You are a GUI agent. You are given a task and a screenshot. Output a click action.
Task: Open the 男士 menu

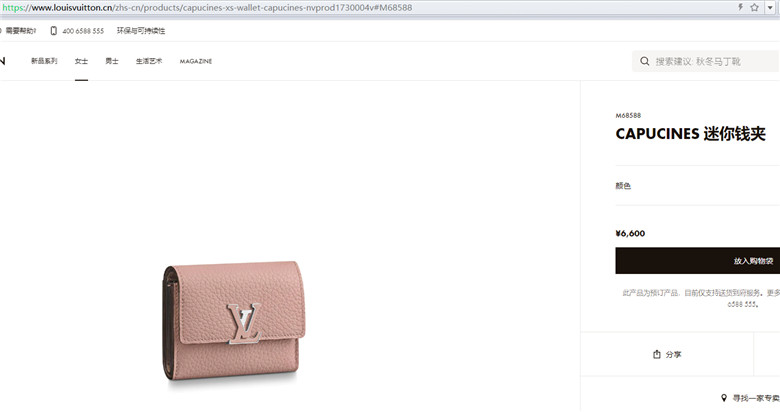coord(112,61)
